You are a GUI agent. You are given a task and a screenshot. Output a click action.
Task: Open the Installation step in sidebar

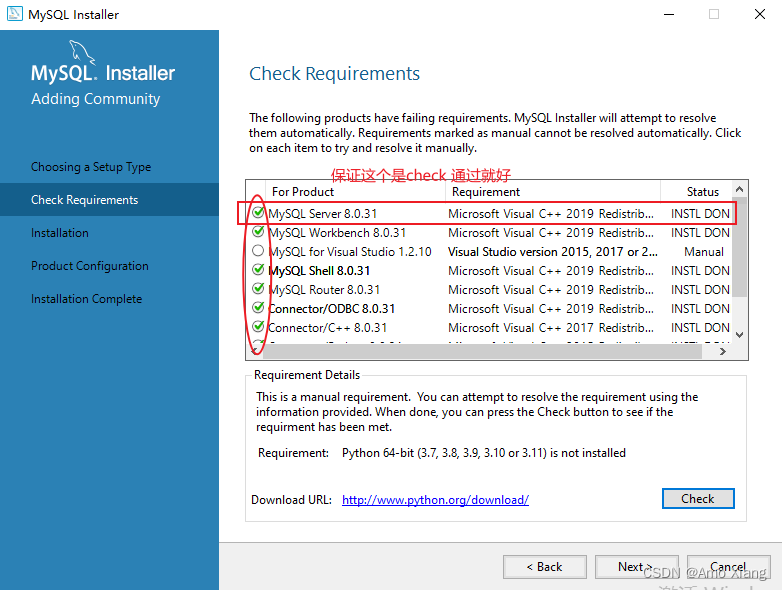click(x=60, y=233)
